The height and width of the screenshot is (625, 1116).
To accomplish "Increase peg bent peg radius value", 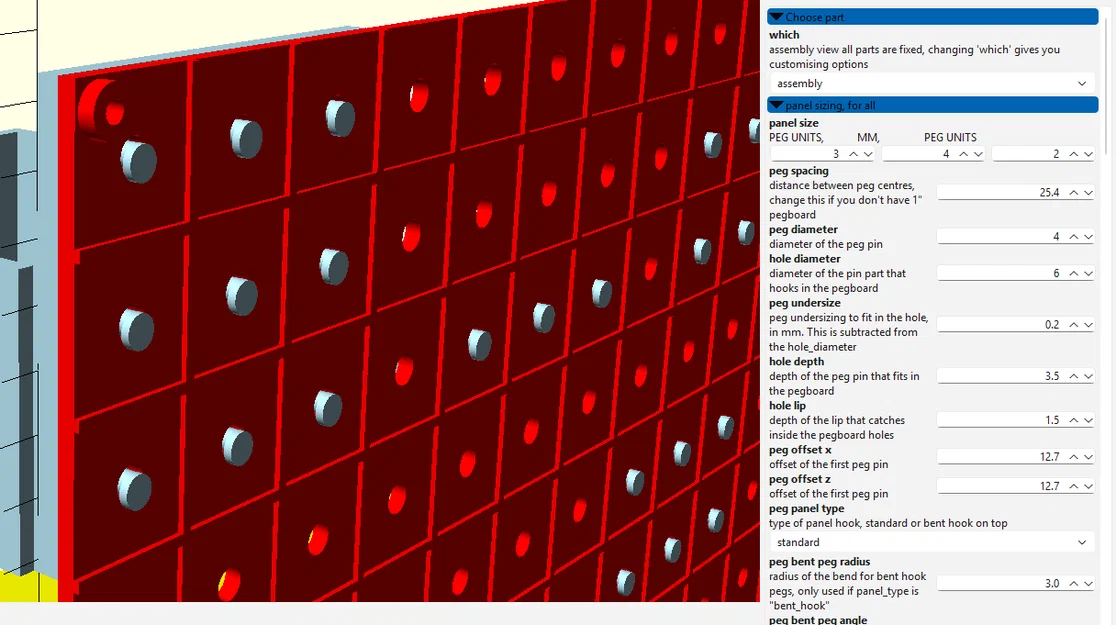I will click(x=1073, y=584).
